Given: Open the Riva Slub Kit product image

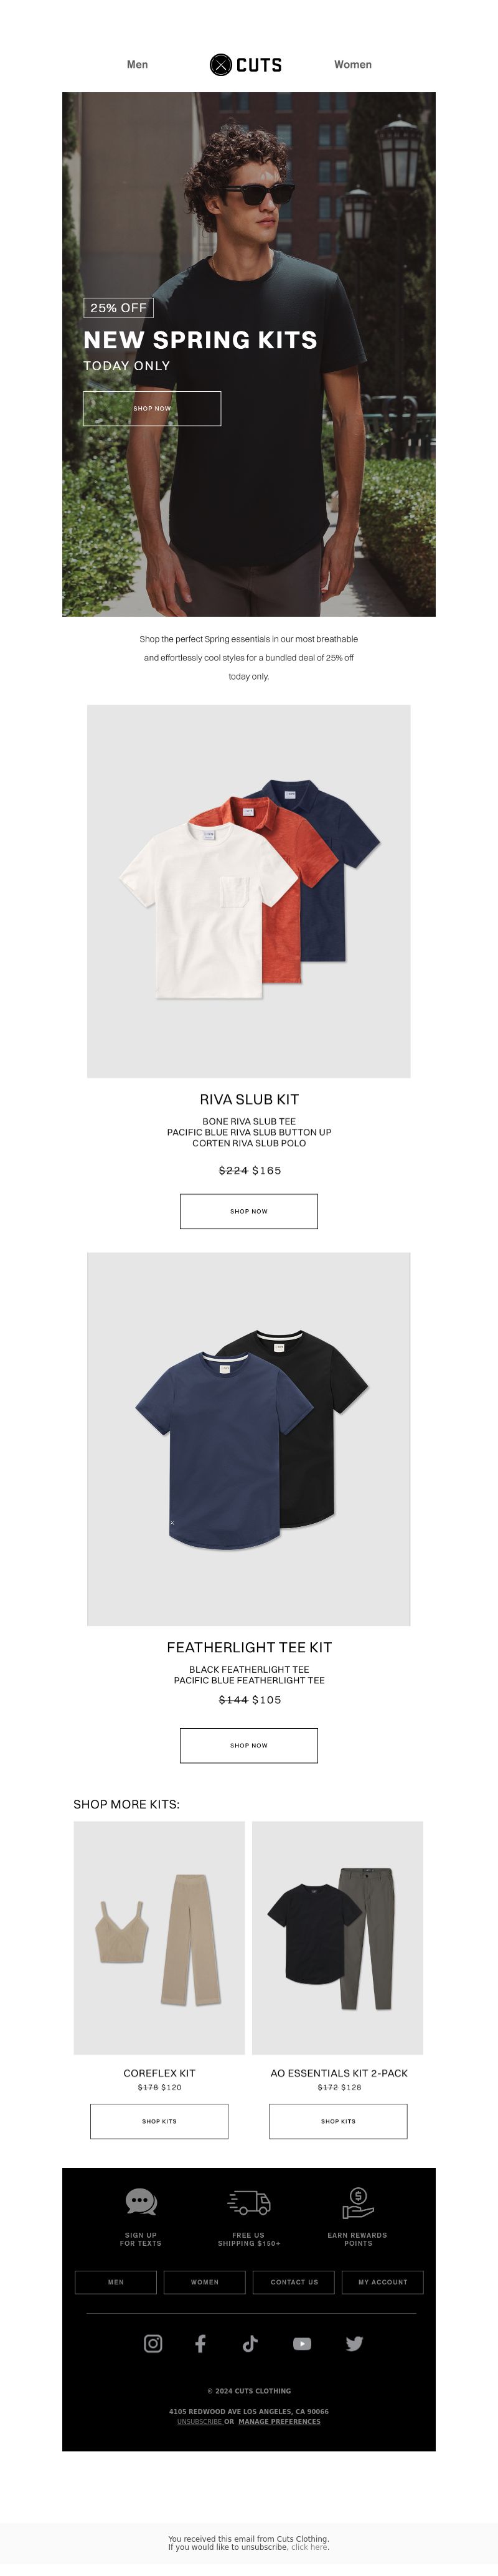Looking at the screenshot, I should point(249,891).
